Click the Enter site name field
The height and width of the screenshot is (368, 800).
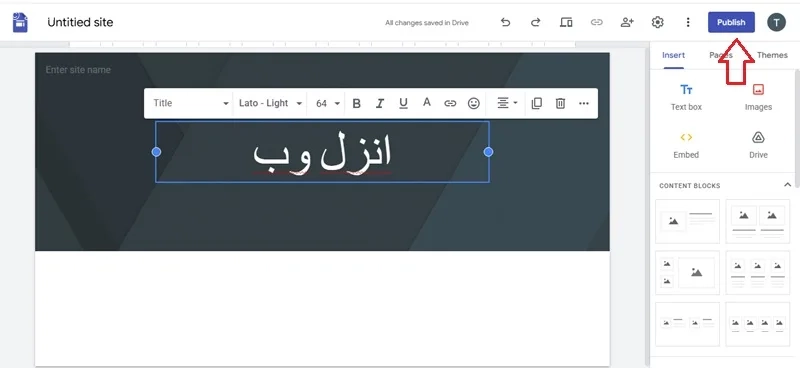(x=78, y=70)
